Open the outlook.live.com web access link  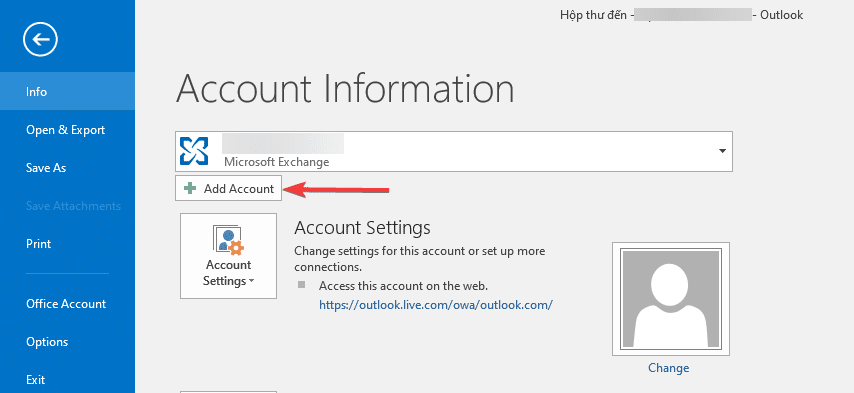coord(436,305)
